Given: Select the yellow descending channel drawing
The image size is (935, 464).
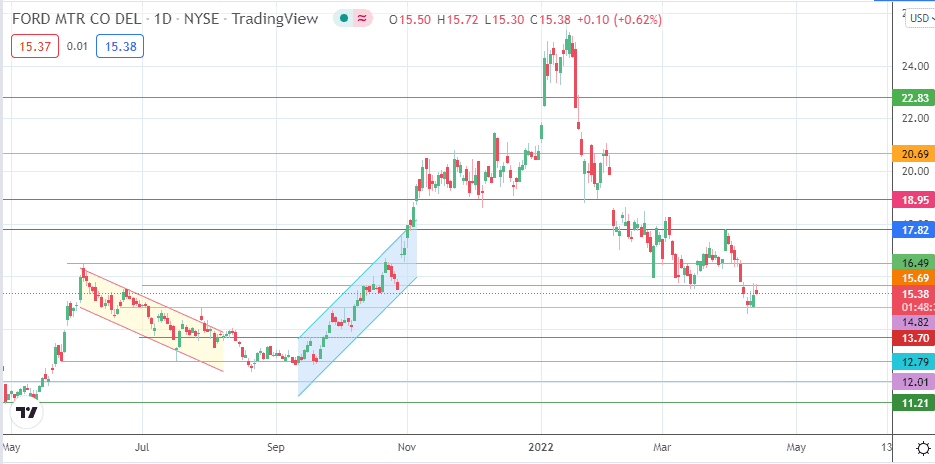Looking at the screenshot, I should point(152,321).
